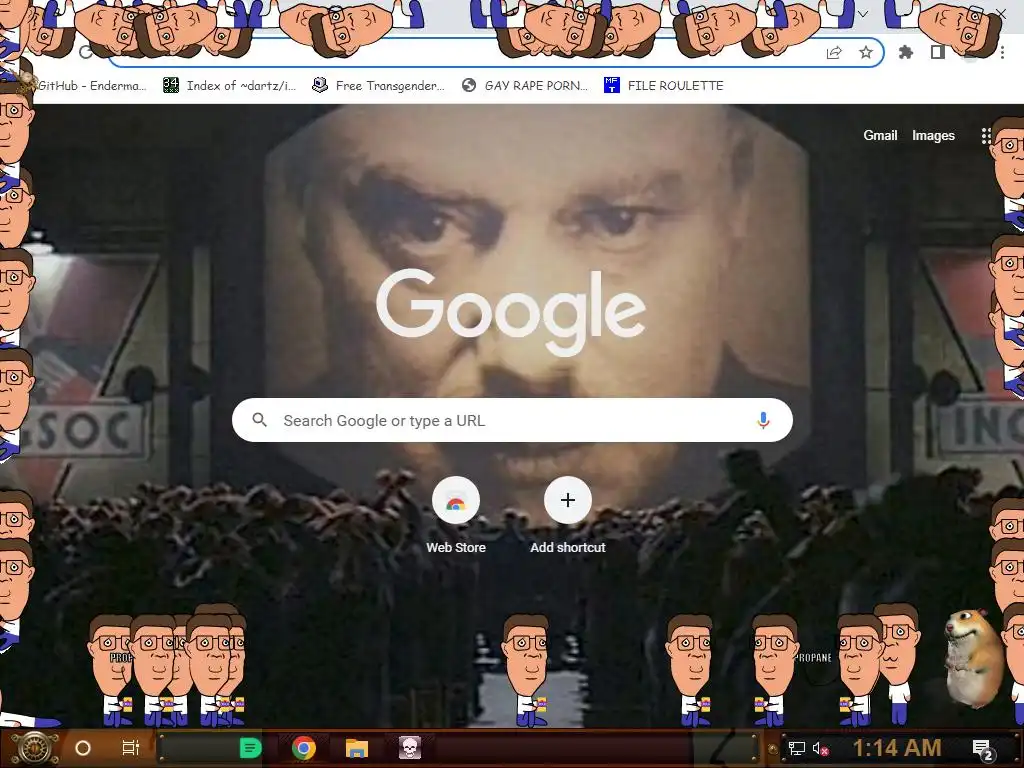Open the notification center icon
This screenshot has height=768, width=1024.
click(982, 749)
